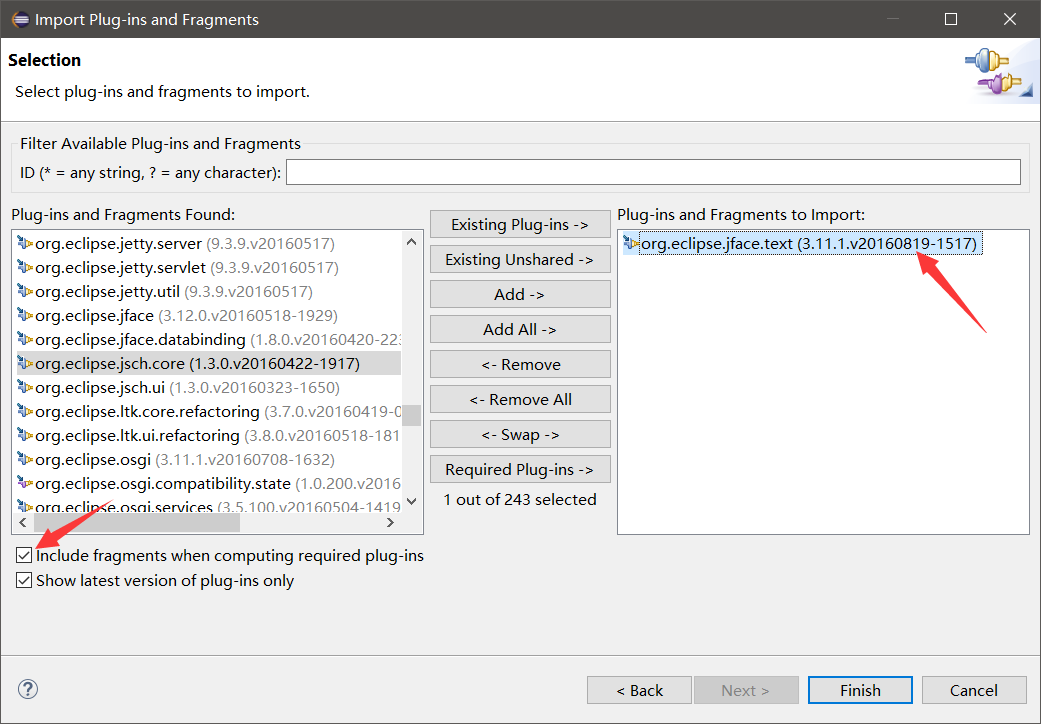Click the org.eclipse.osgi.compatibility.state fragment icon
1041x724 pixels.
(x=25, y=483)
